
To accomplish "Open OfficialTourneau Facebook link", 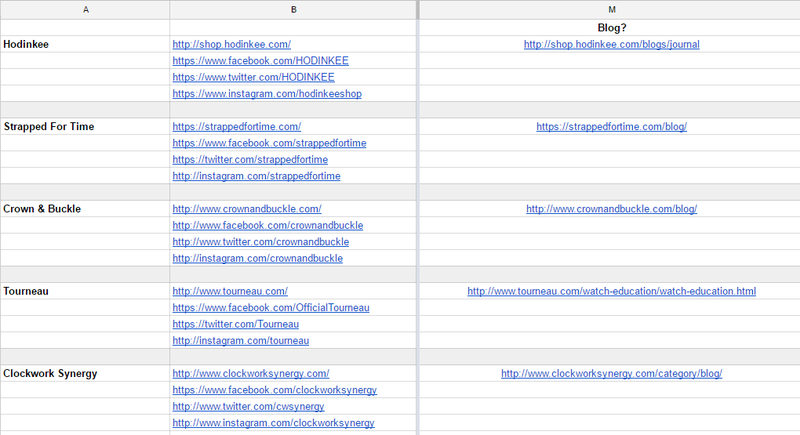I will pos(271,308).
